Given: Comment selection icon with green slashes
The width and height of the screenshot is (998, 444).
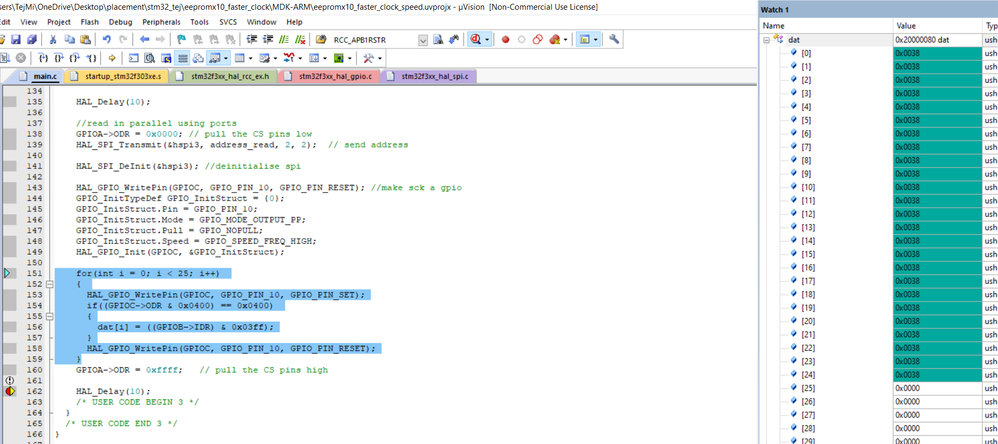Looking at the screenshot, I should point(284,39).
